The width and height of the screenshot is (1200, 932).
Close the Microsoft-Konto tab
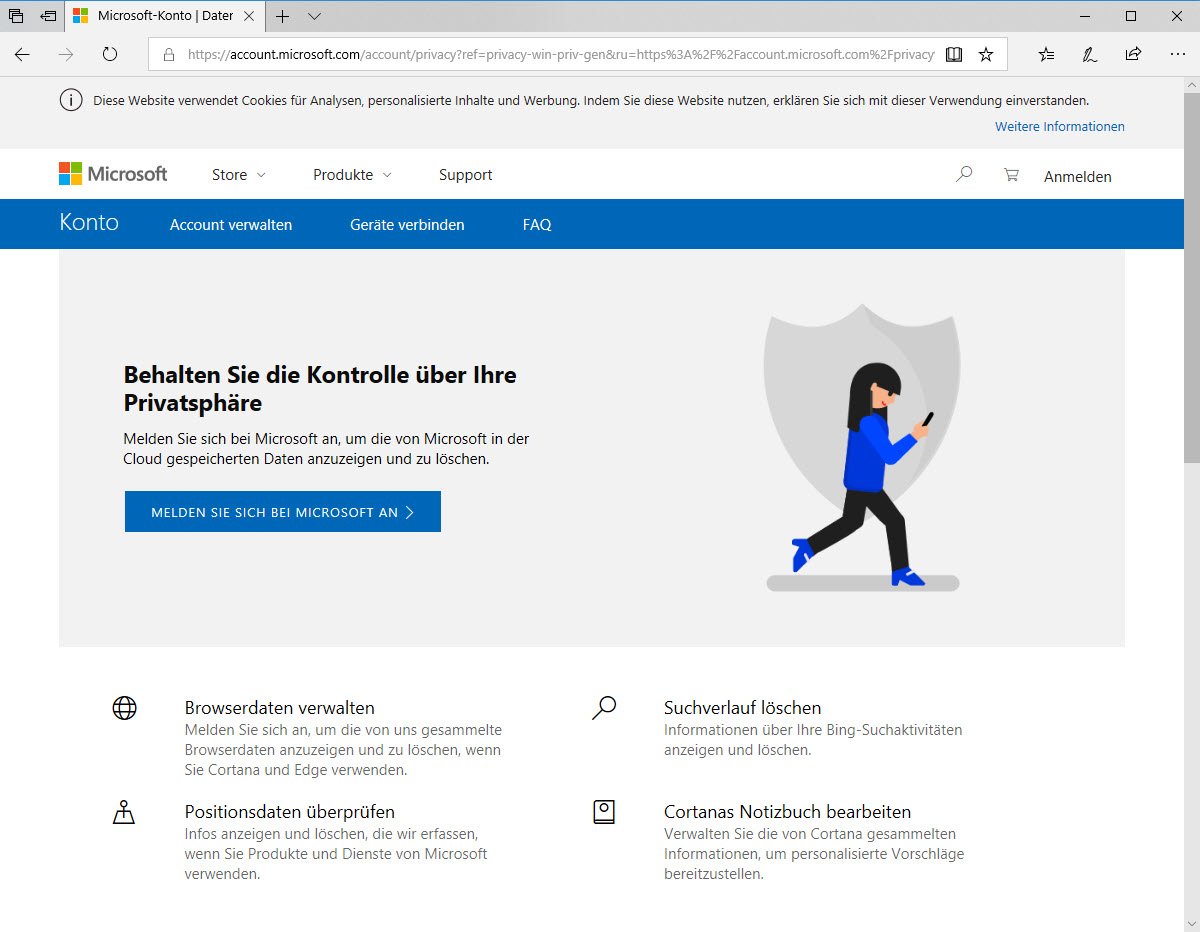(249, 16)
